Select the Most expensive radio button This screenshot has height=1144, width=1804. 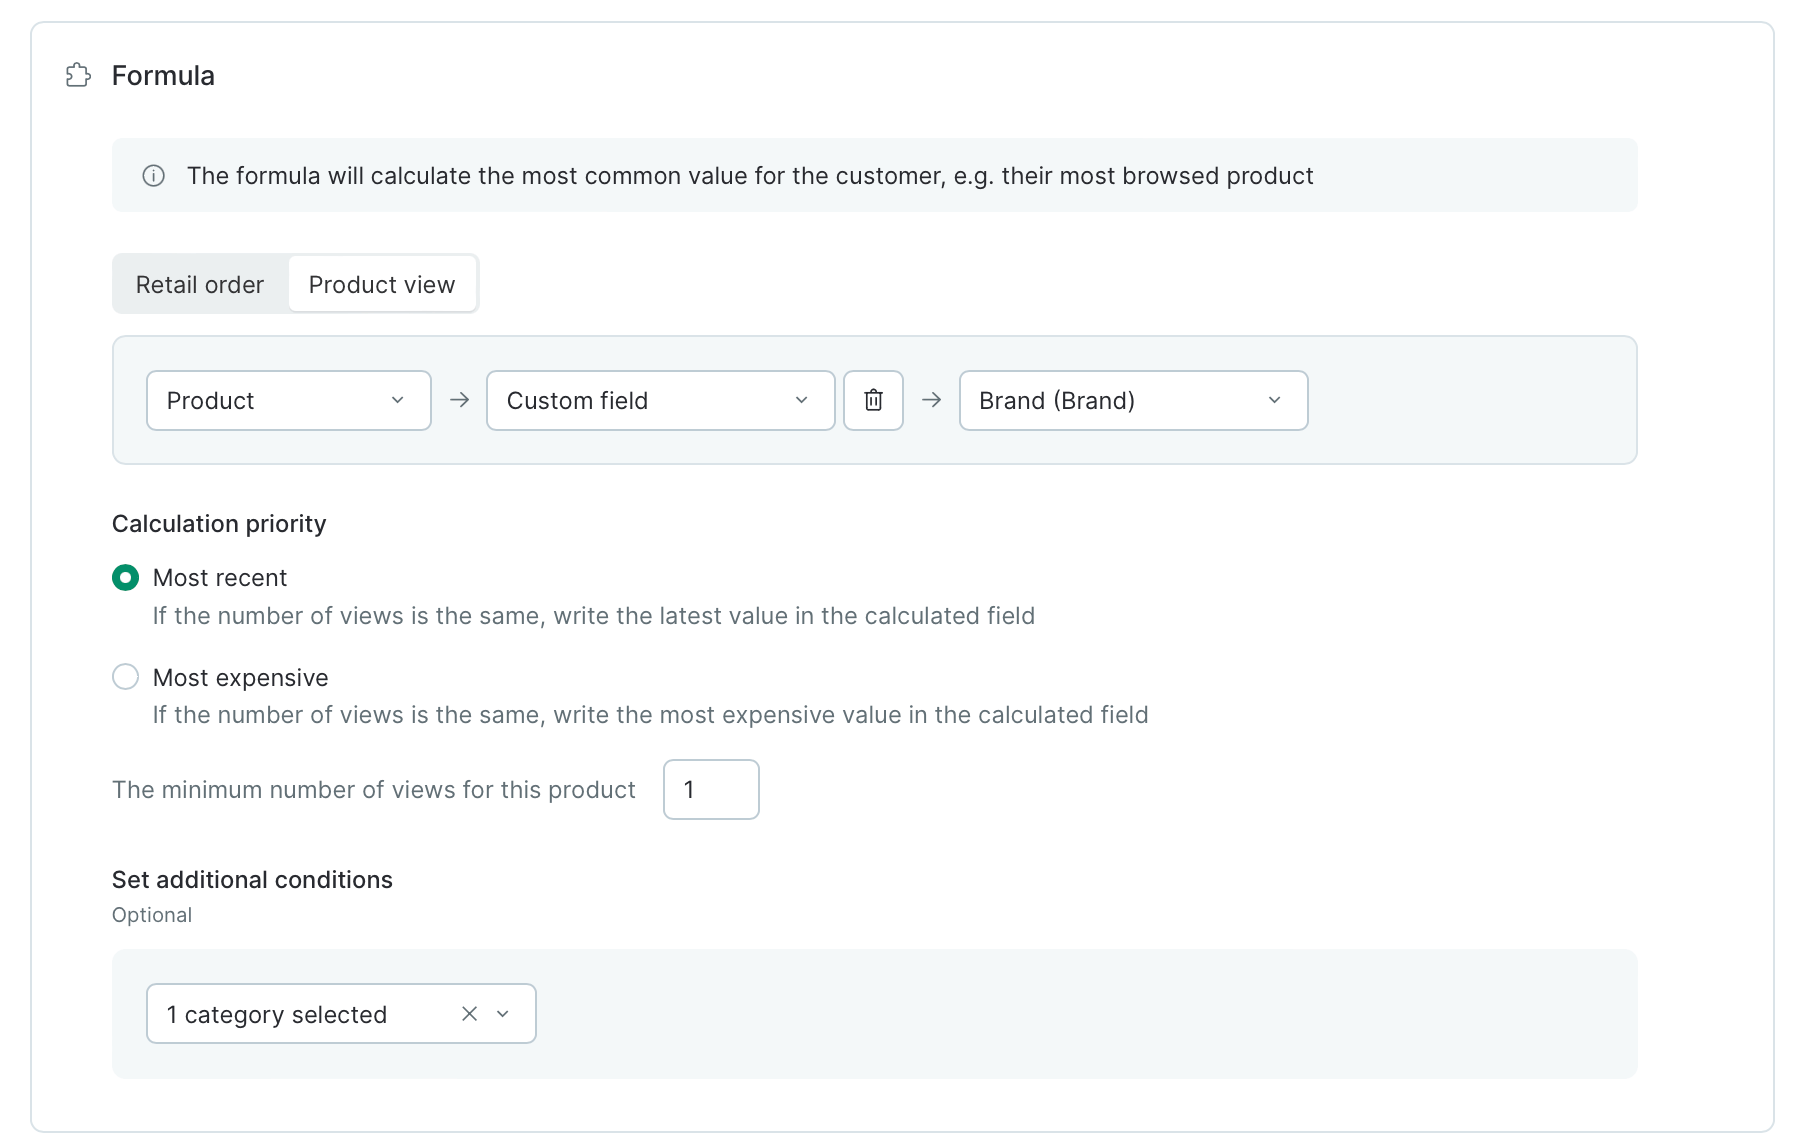coord(125,677)
